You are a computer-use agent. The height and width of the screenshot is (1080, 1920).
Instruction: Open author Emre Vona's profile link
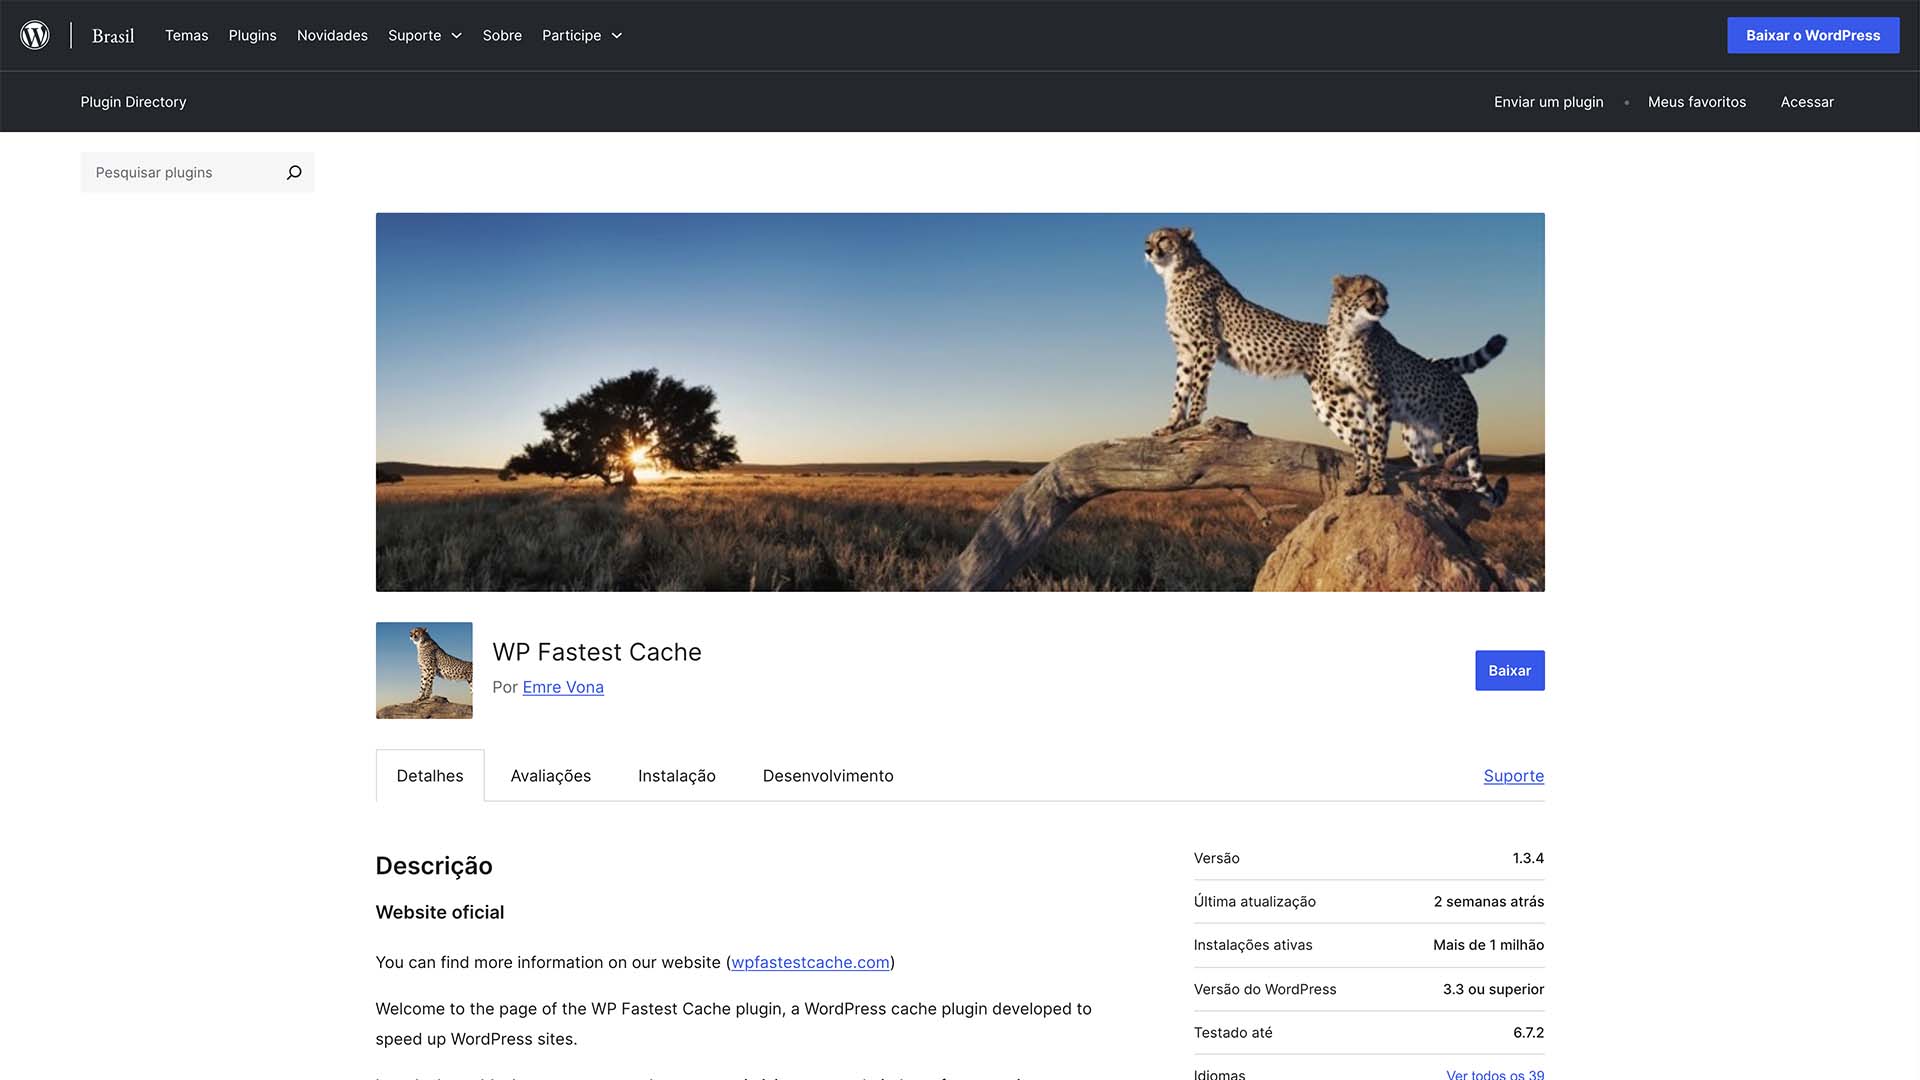click(563, 687)
